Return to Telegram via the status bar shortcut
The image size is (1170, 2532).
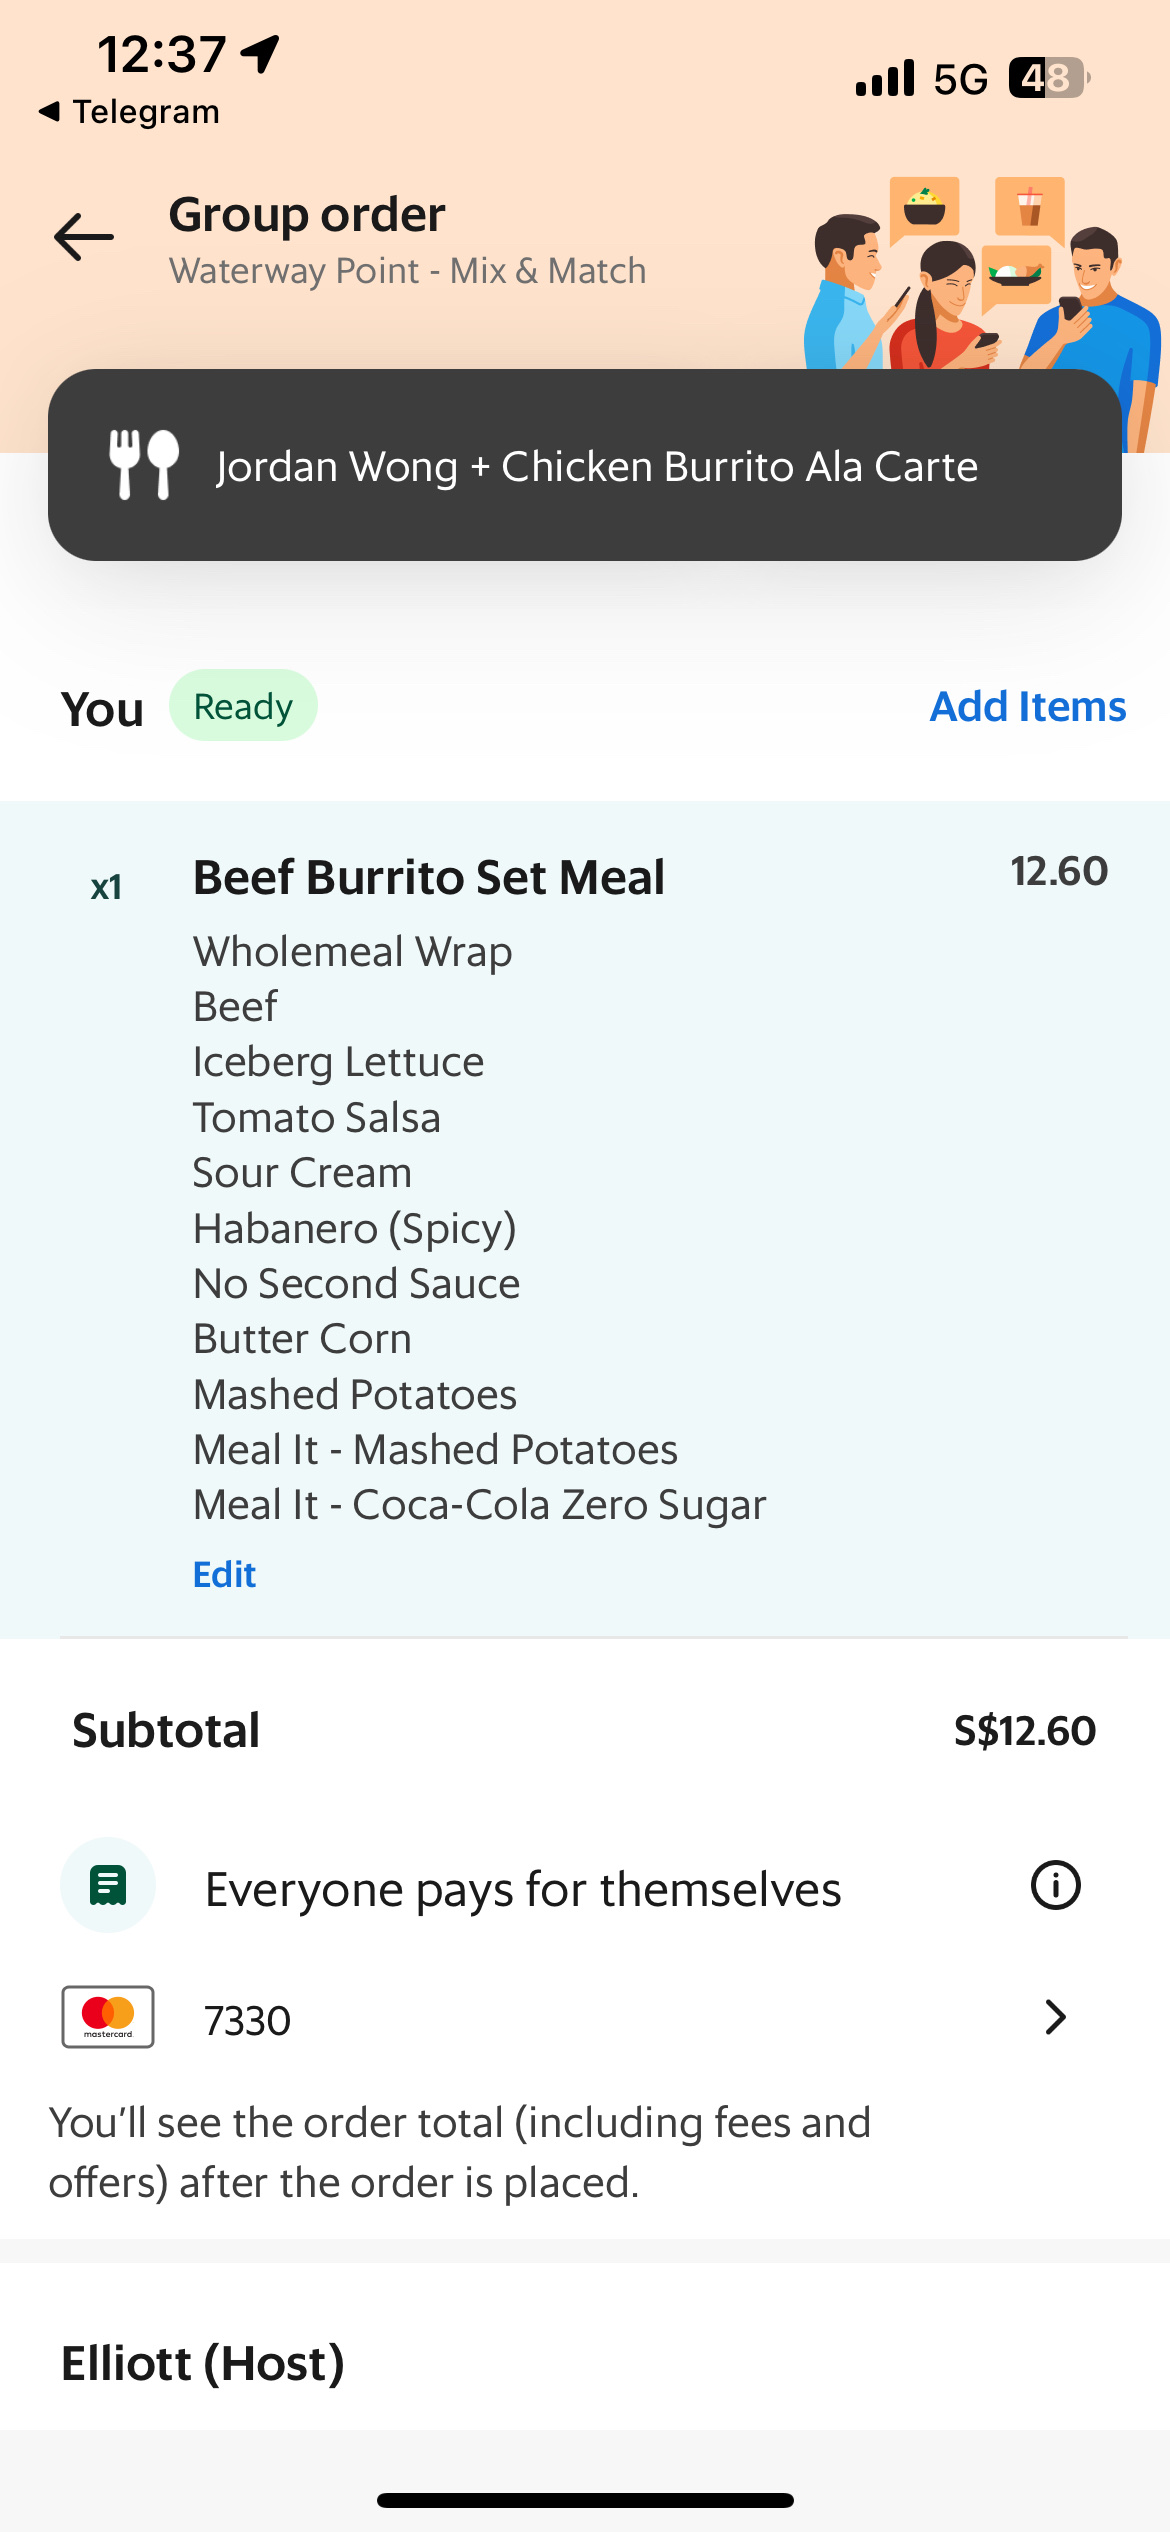[130, 111]
